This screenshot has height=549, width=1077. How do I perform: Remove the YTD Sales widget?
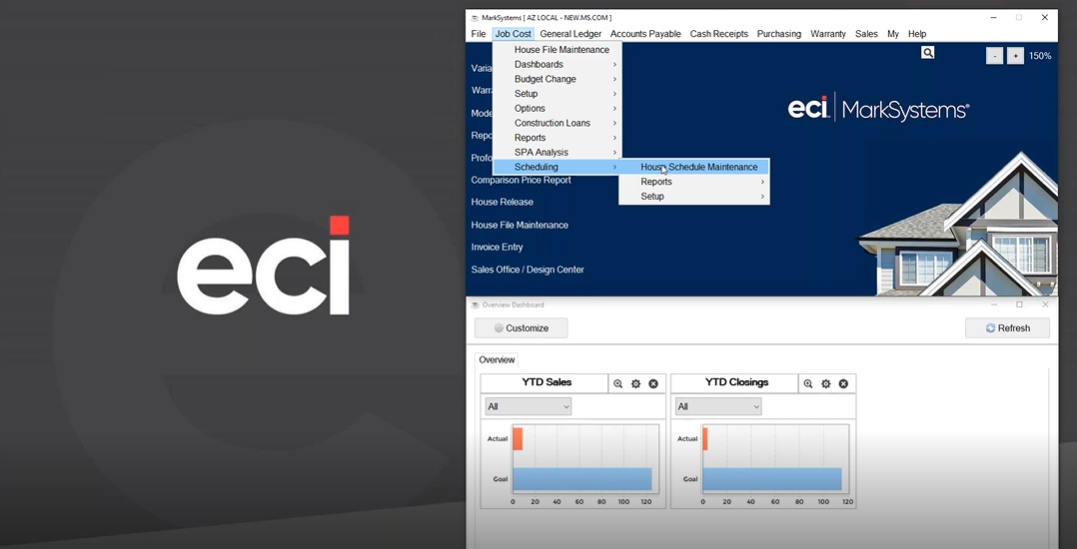point(653,384)
